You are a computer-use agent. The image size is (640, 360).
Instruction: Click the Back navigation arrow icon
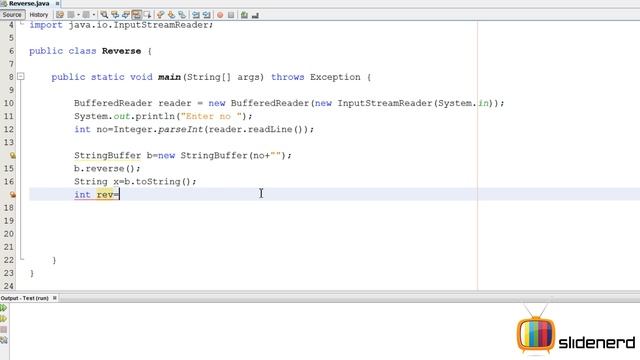(71, 15)
